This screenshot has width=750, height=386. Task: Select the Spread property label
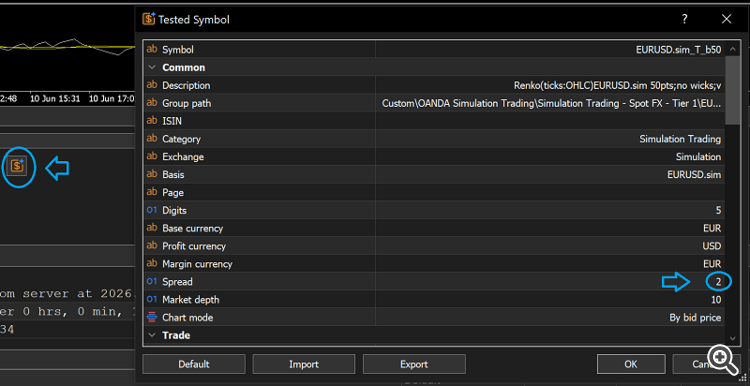coord(177,282)
